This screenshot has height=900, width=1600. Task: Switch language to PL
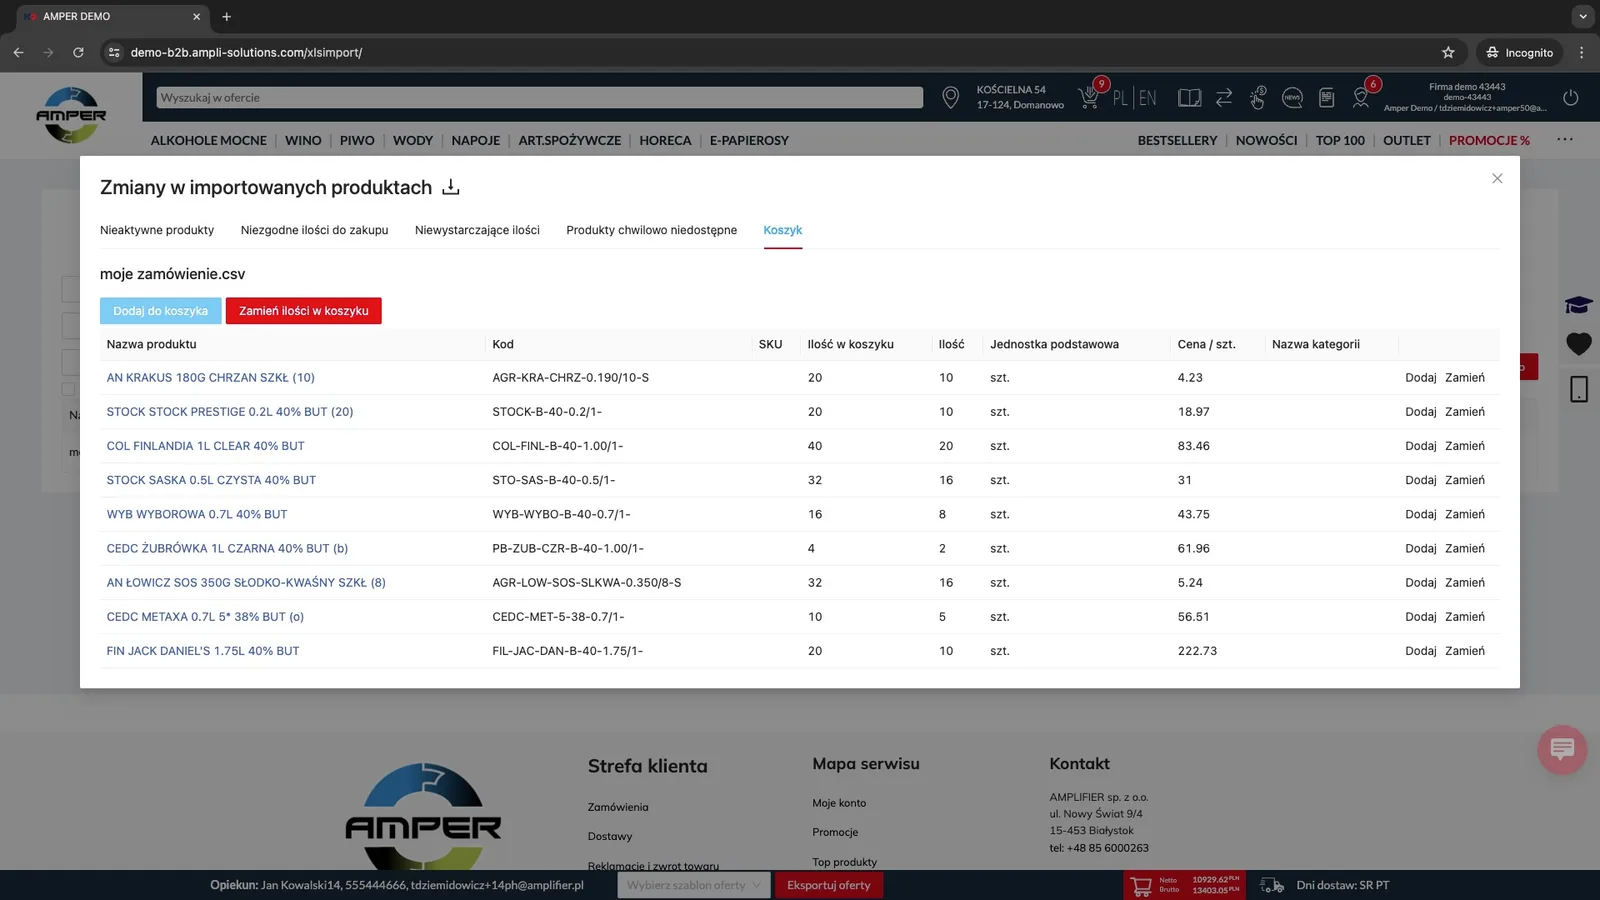[x=1120, y=98]
